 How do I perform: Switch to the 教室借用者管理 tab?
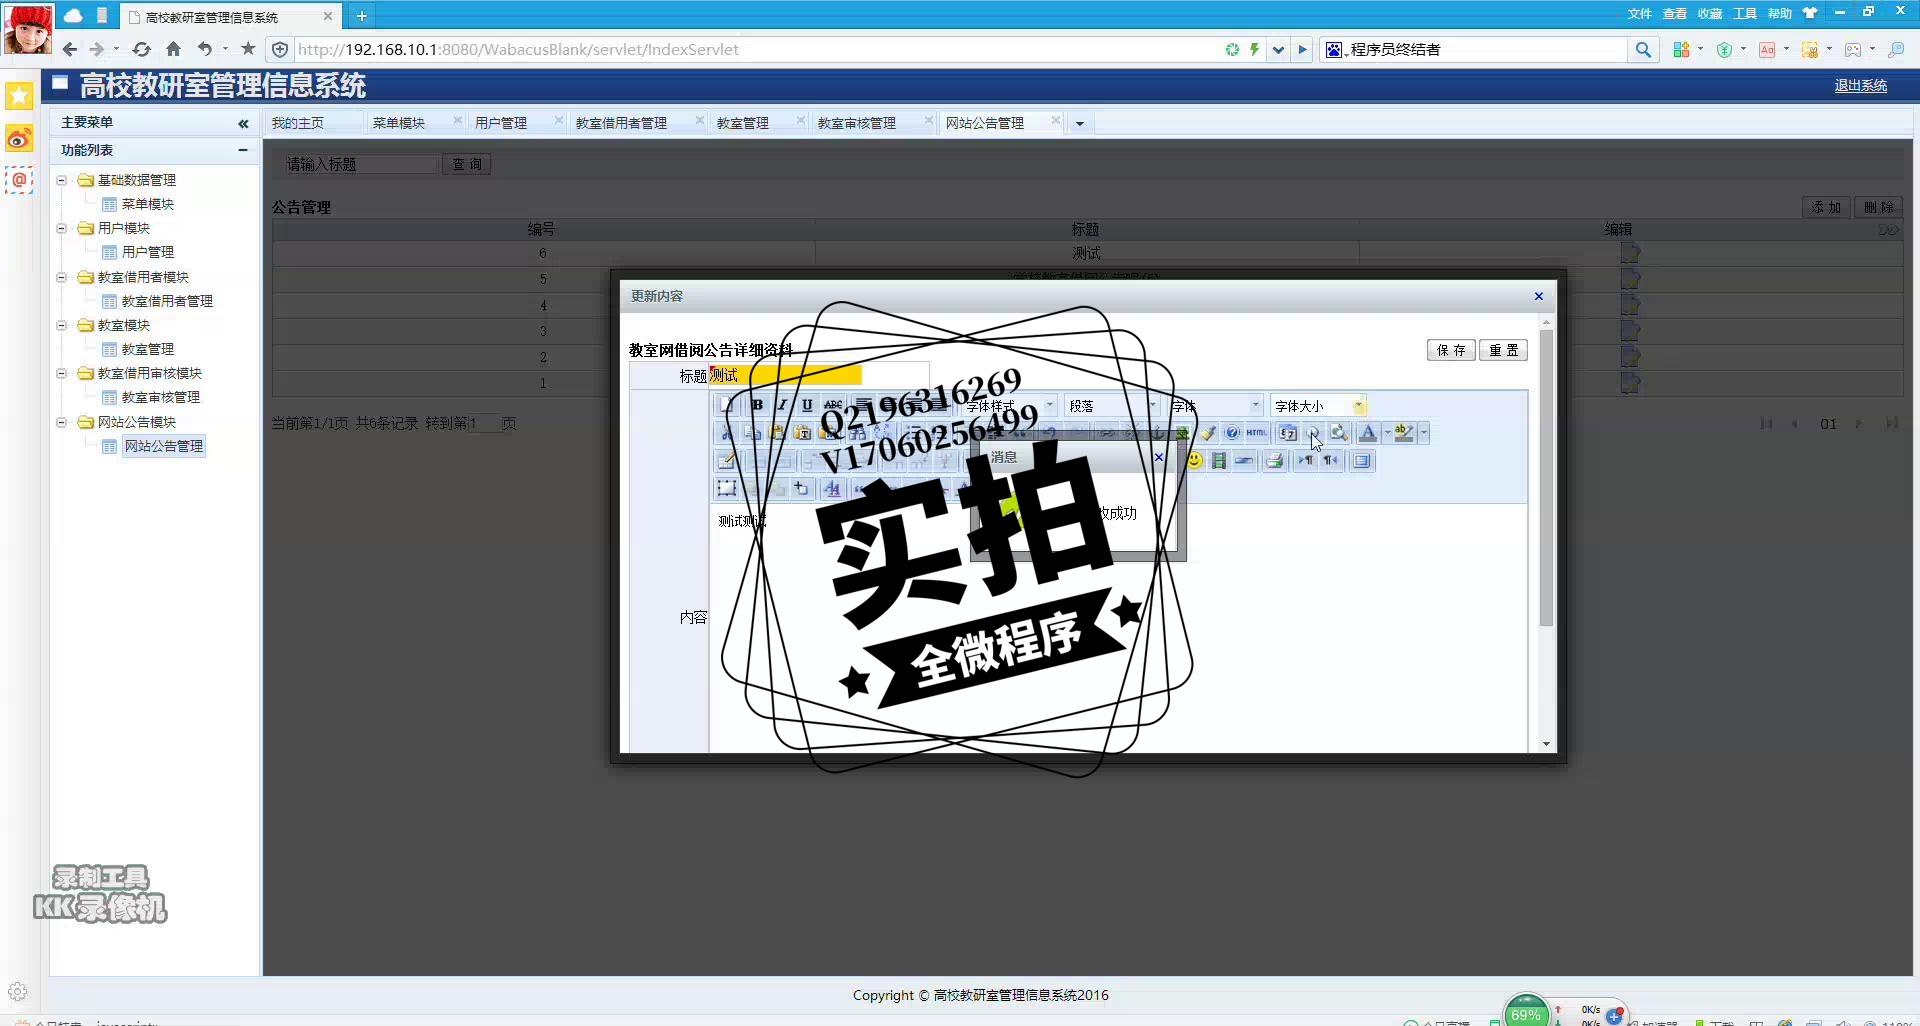click(x=621, y=123)
